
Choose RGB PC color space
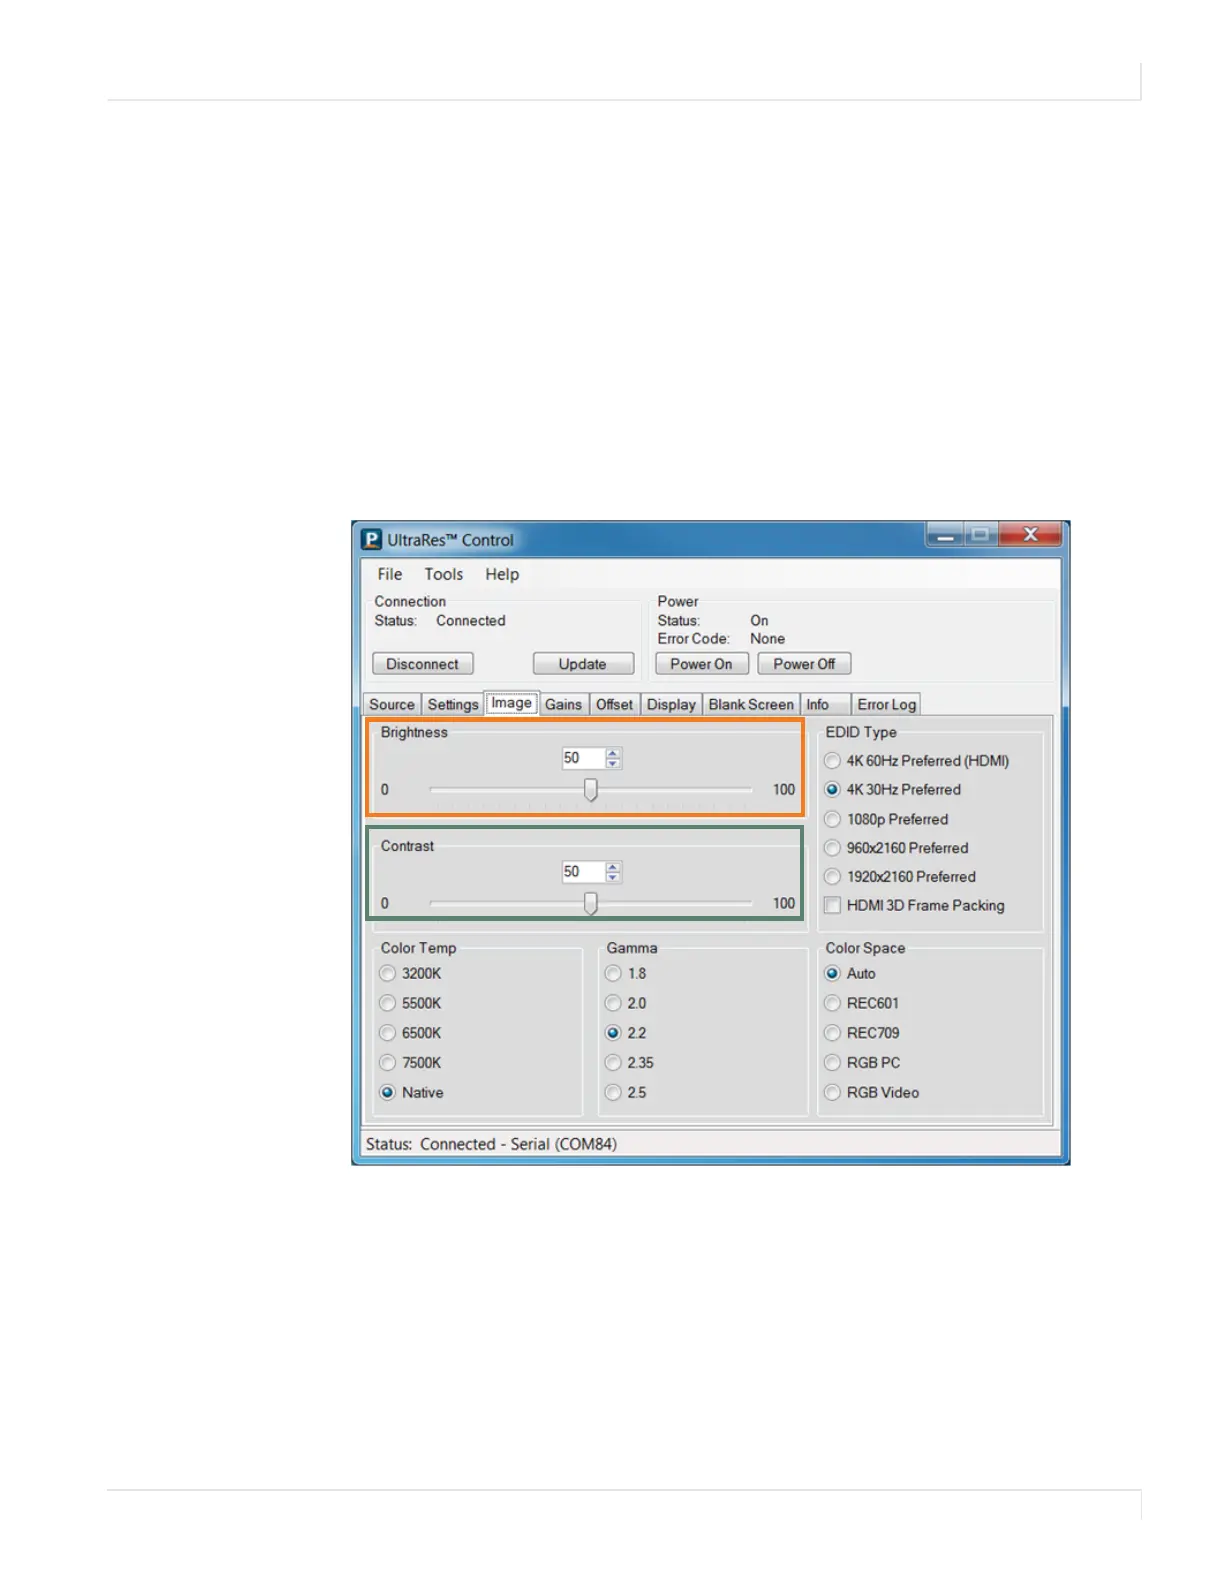click(x=862, y=1063)
